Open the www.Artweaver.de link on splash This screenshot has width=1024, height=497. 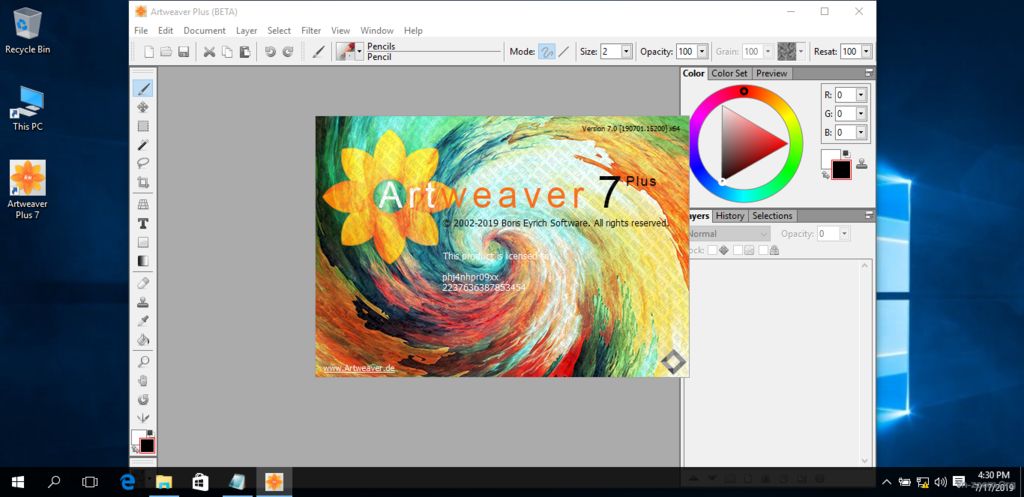point(359,368)
